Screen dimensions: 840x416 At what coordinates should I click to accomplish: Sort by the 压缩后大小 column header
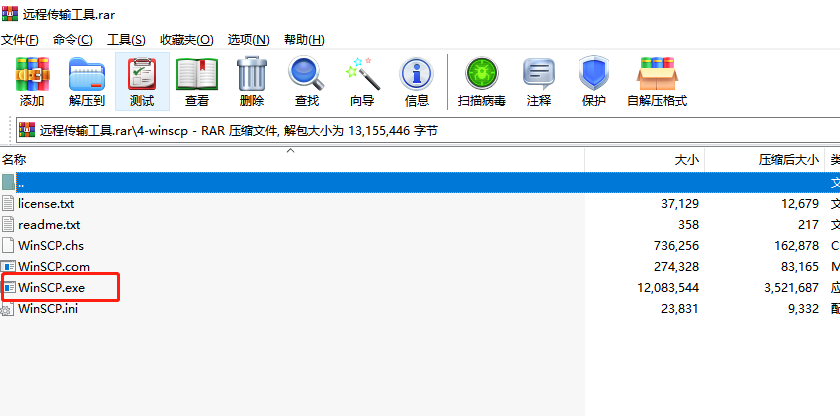764,160
